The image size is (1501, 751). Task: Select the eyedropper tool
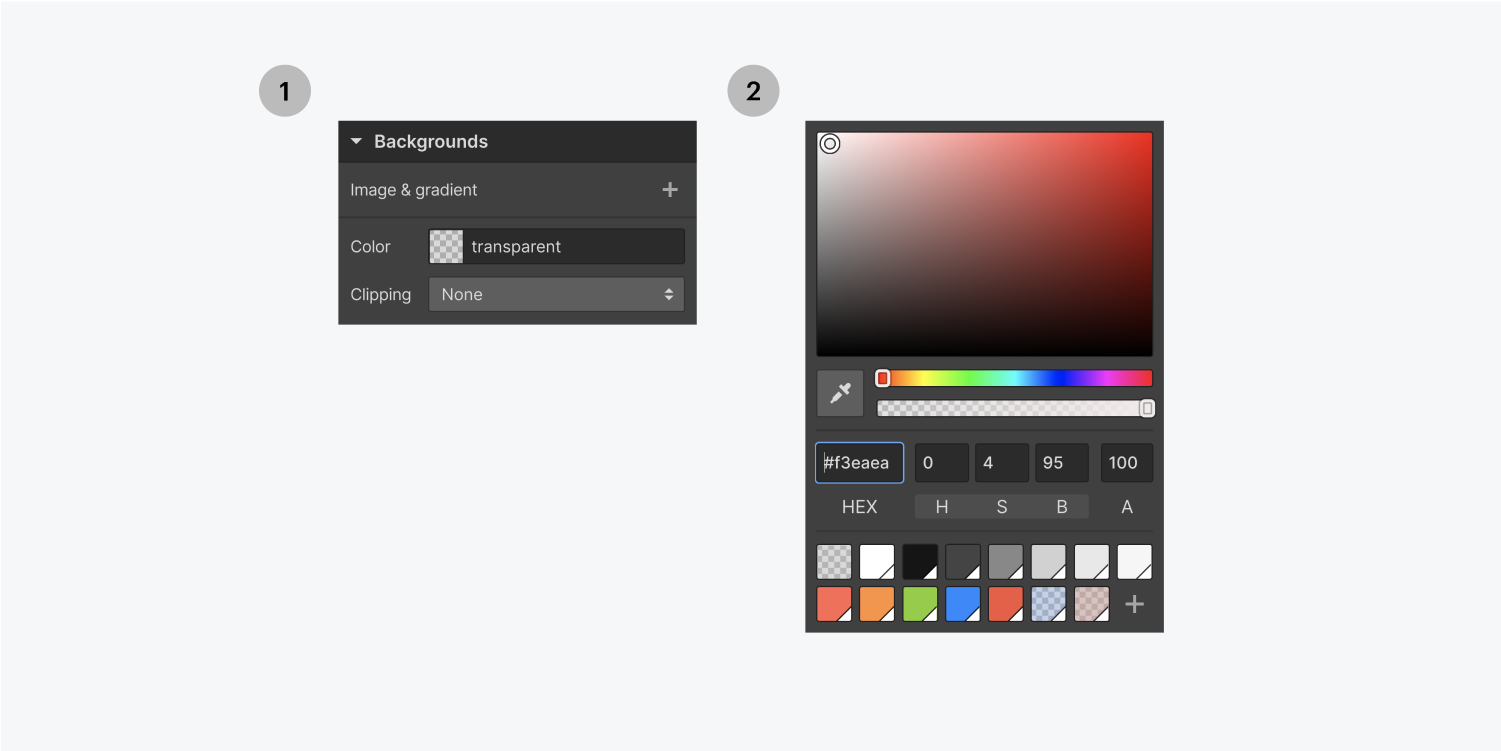coord(839,392)
